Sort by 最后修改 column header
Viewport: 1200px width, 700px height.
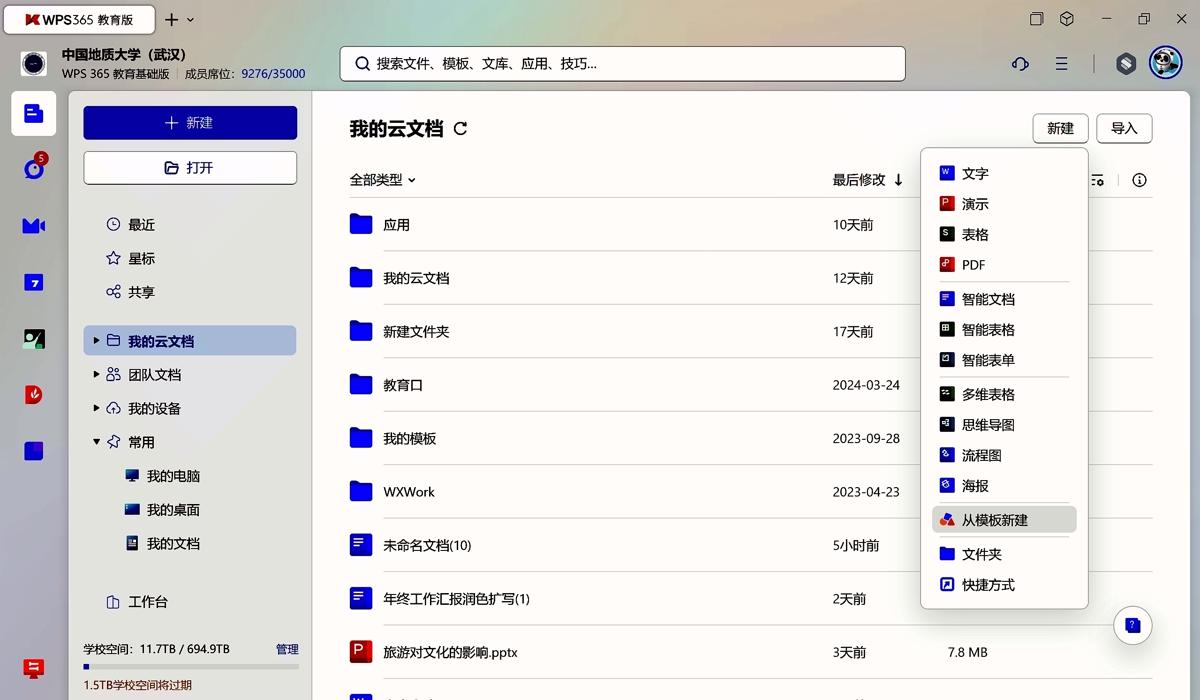point(868,180)
